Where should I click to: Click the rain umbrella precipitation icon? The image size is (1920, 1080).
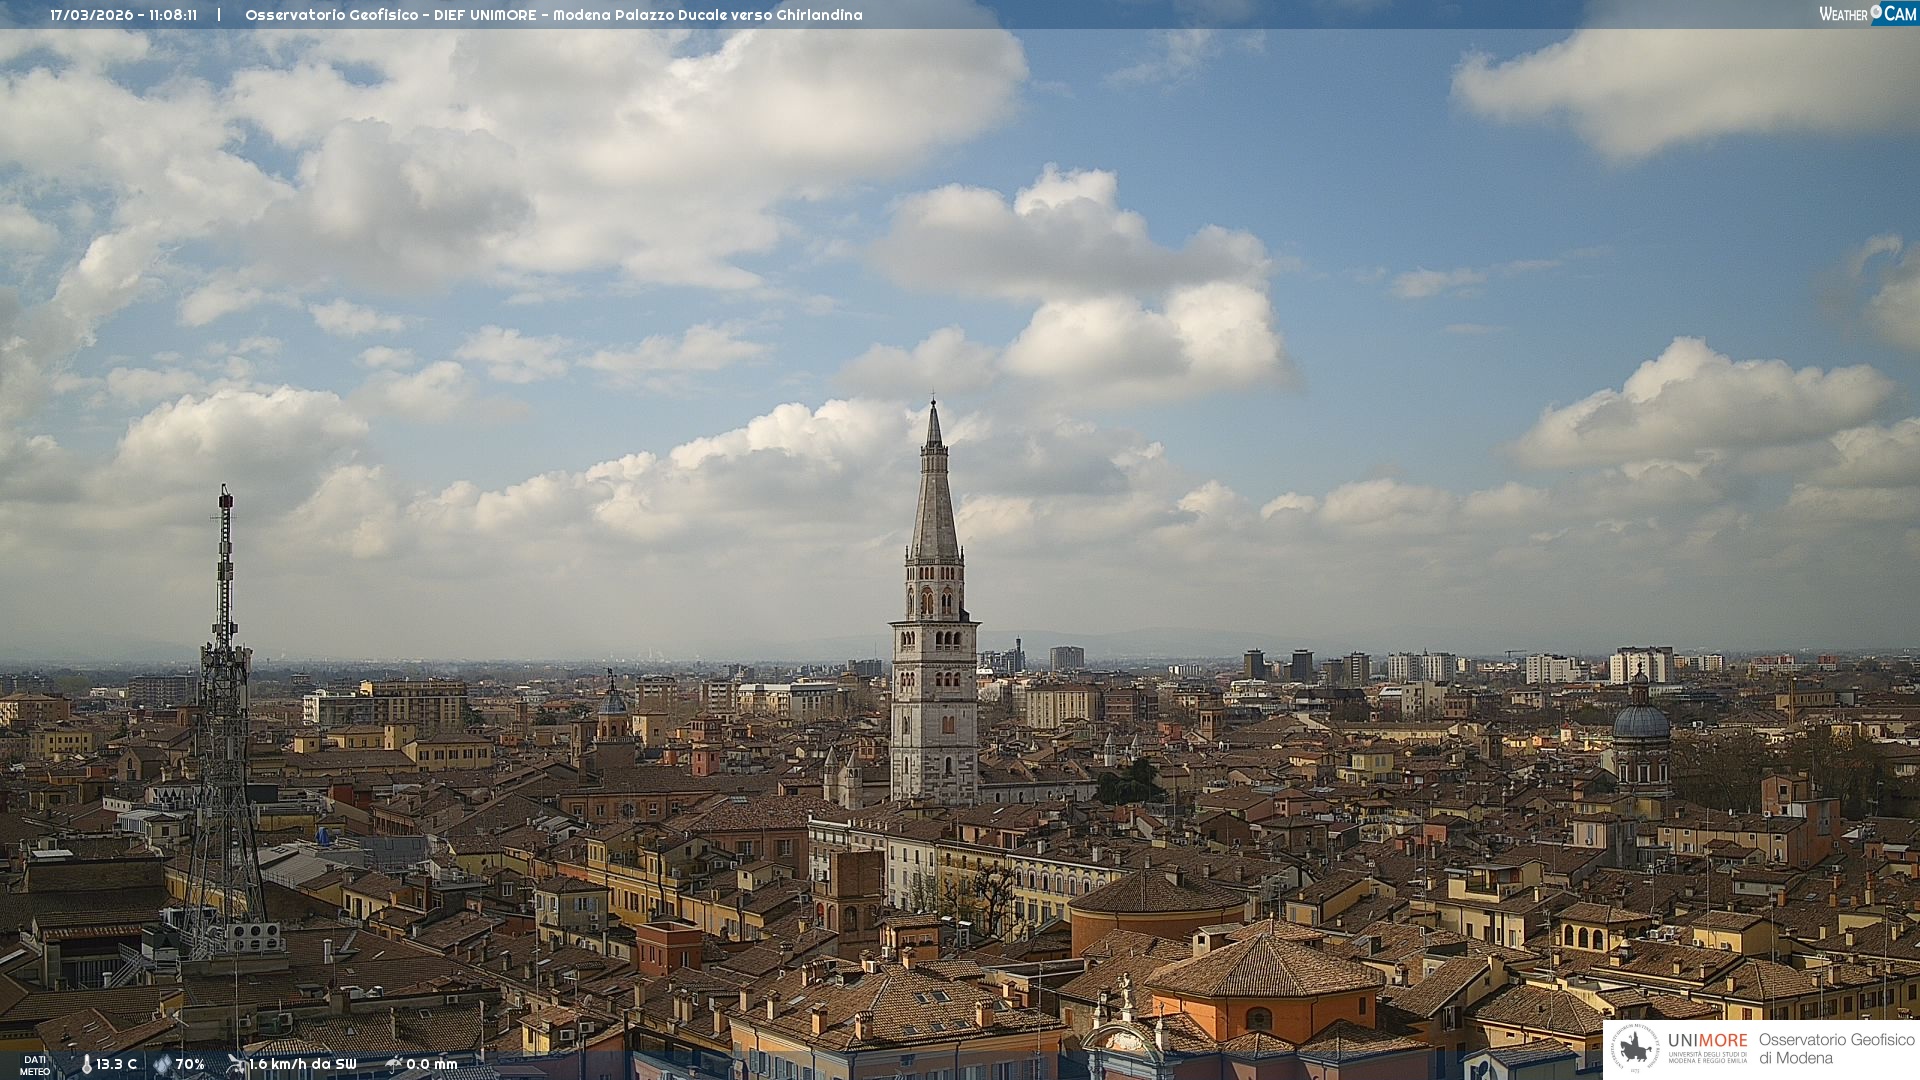[x=394, y=1064]
